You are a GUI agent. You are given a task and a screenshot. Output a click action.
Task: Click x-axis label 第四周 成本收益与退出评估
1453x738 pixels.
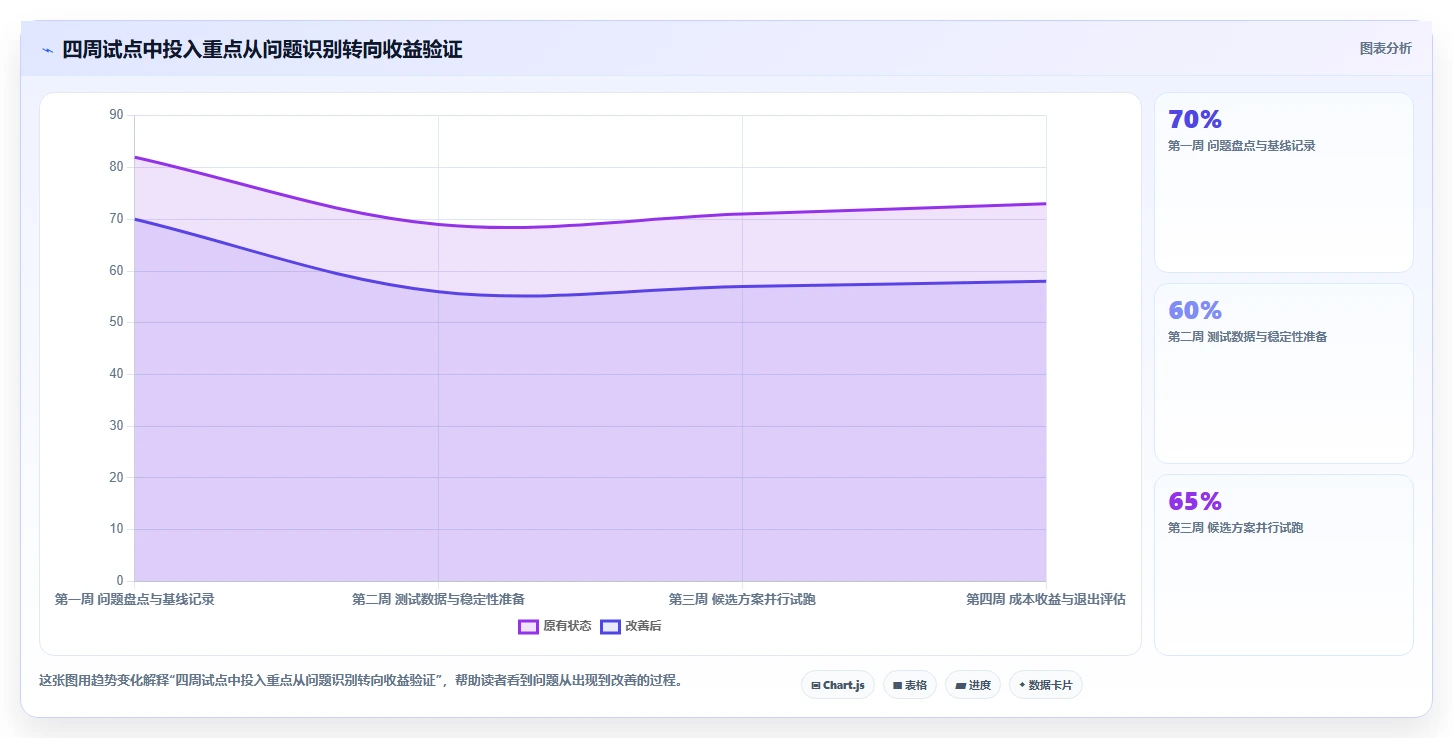(x=1046, y=599)
